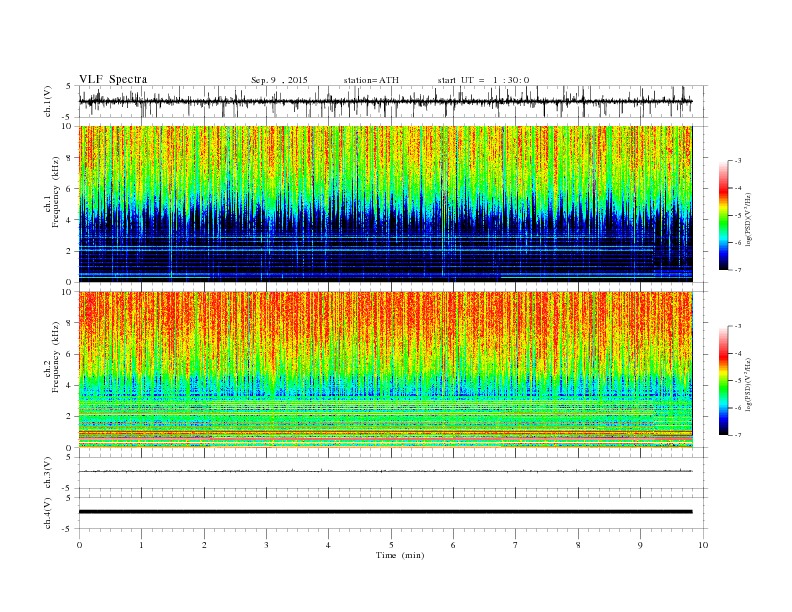The height and width of the screenshot is (612, 792).
Task: Click the ch.1 spectrogram color bar
Action: pyautogui.click(x=723, y=215)
